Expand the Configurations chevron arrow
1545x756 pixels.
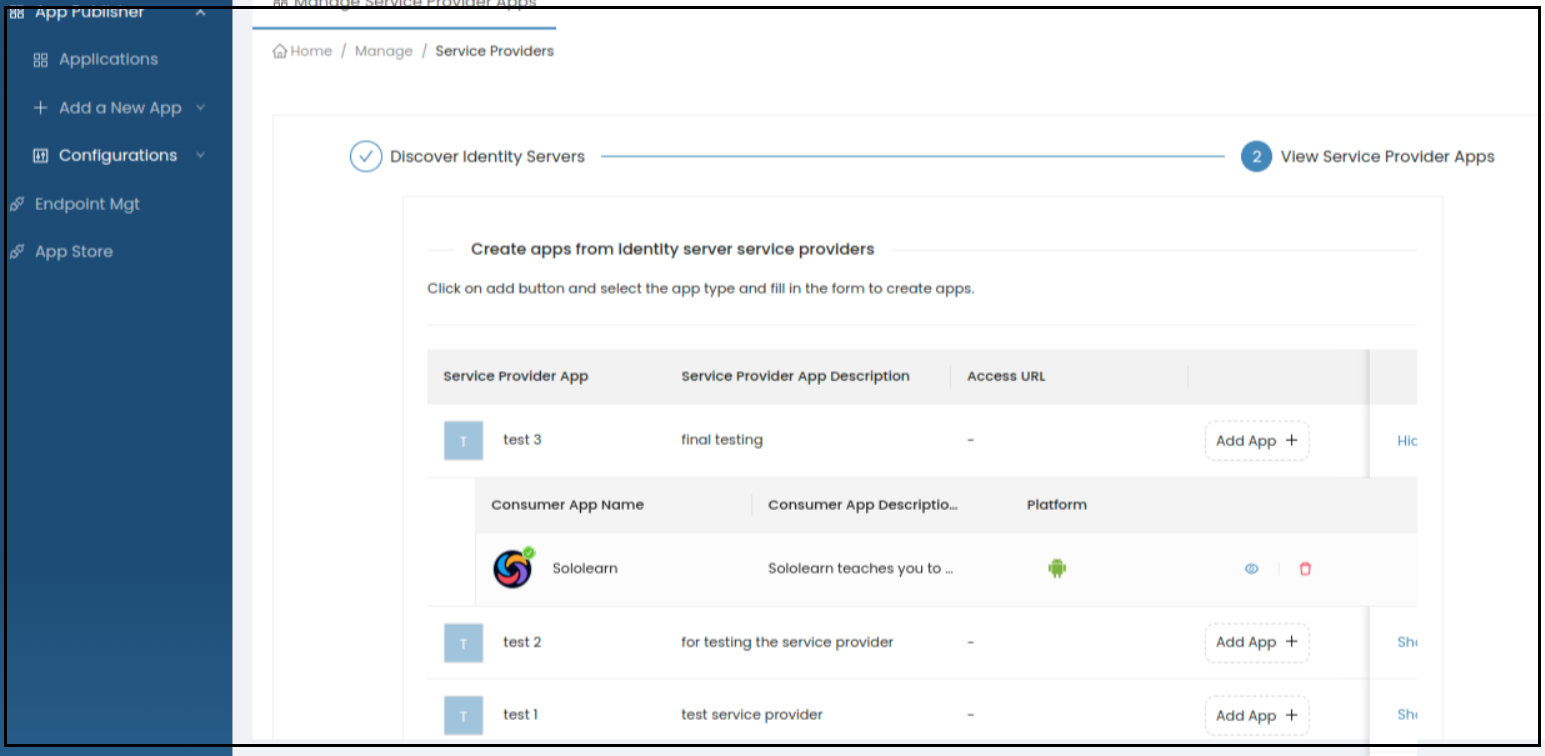(x=200, y=156)
